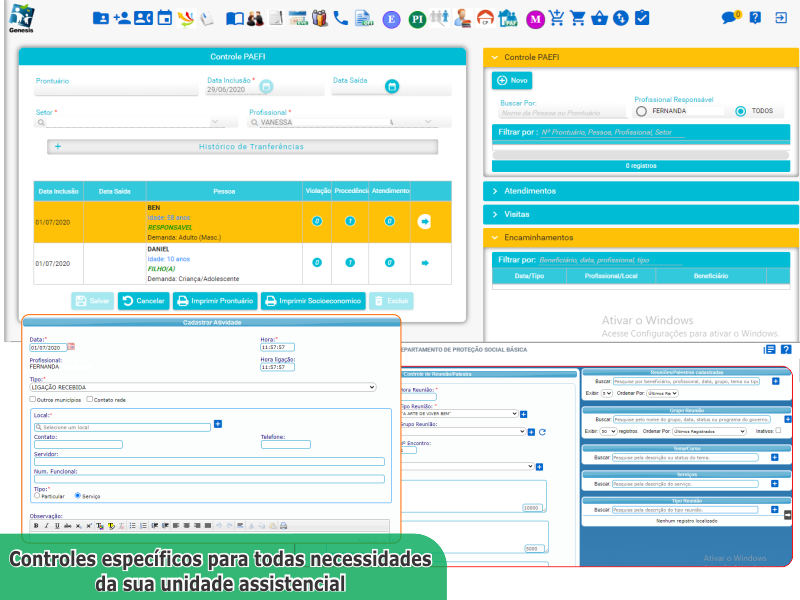This screenshot has width=800, height=600.
Task: Check the Outros municípios checkbox
Action: pyautogui.click(x=33, y=399)
